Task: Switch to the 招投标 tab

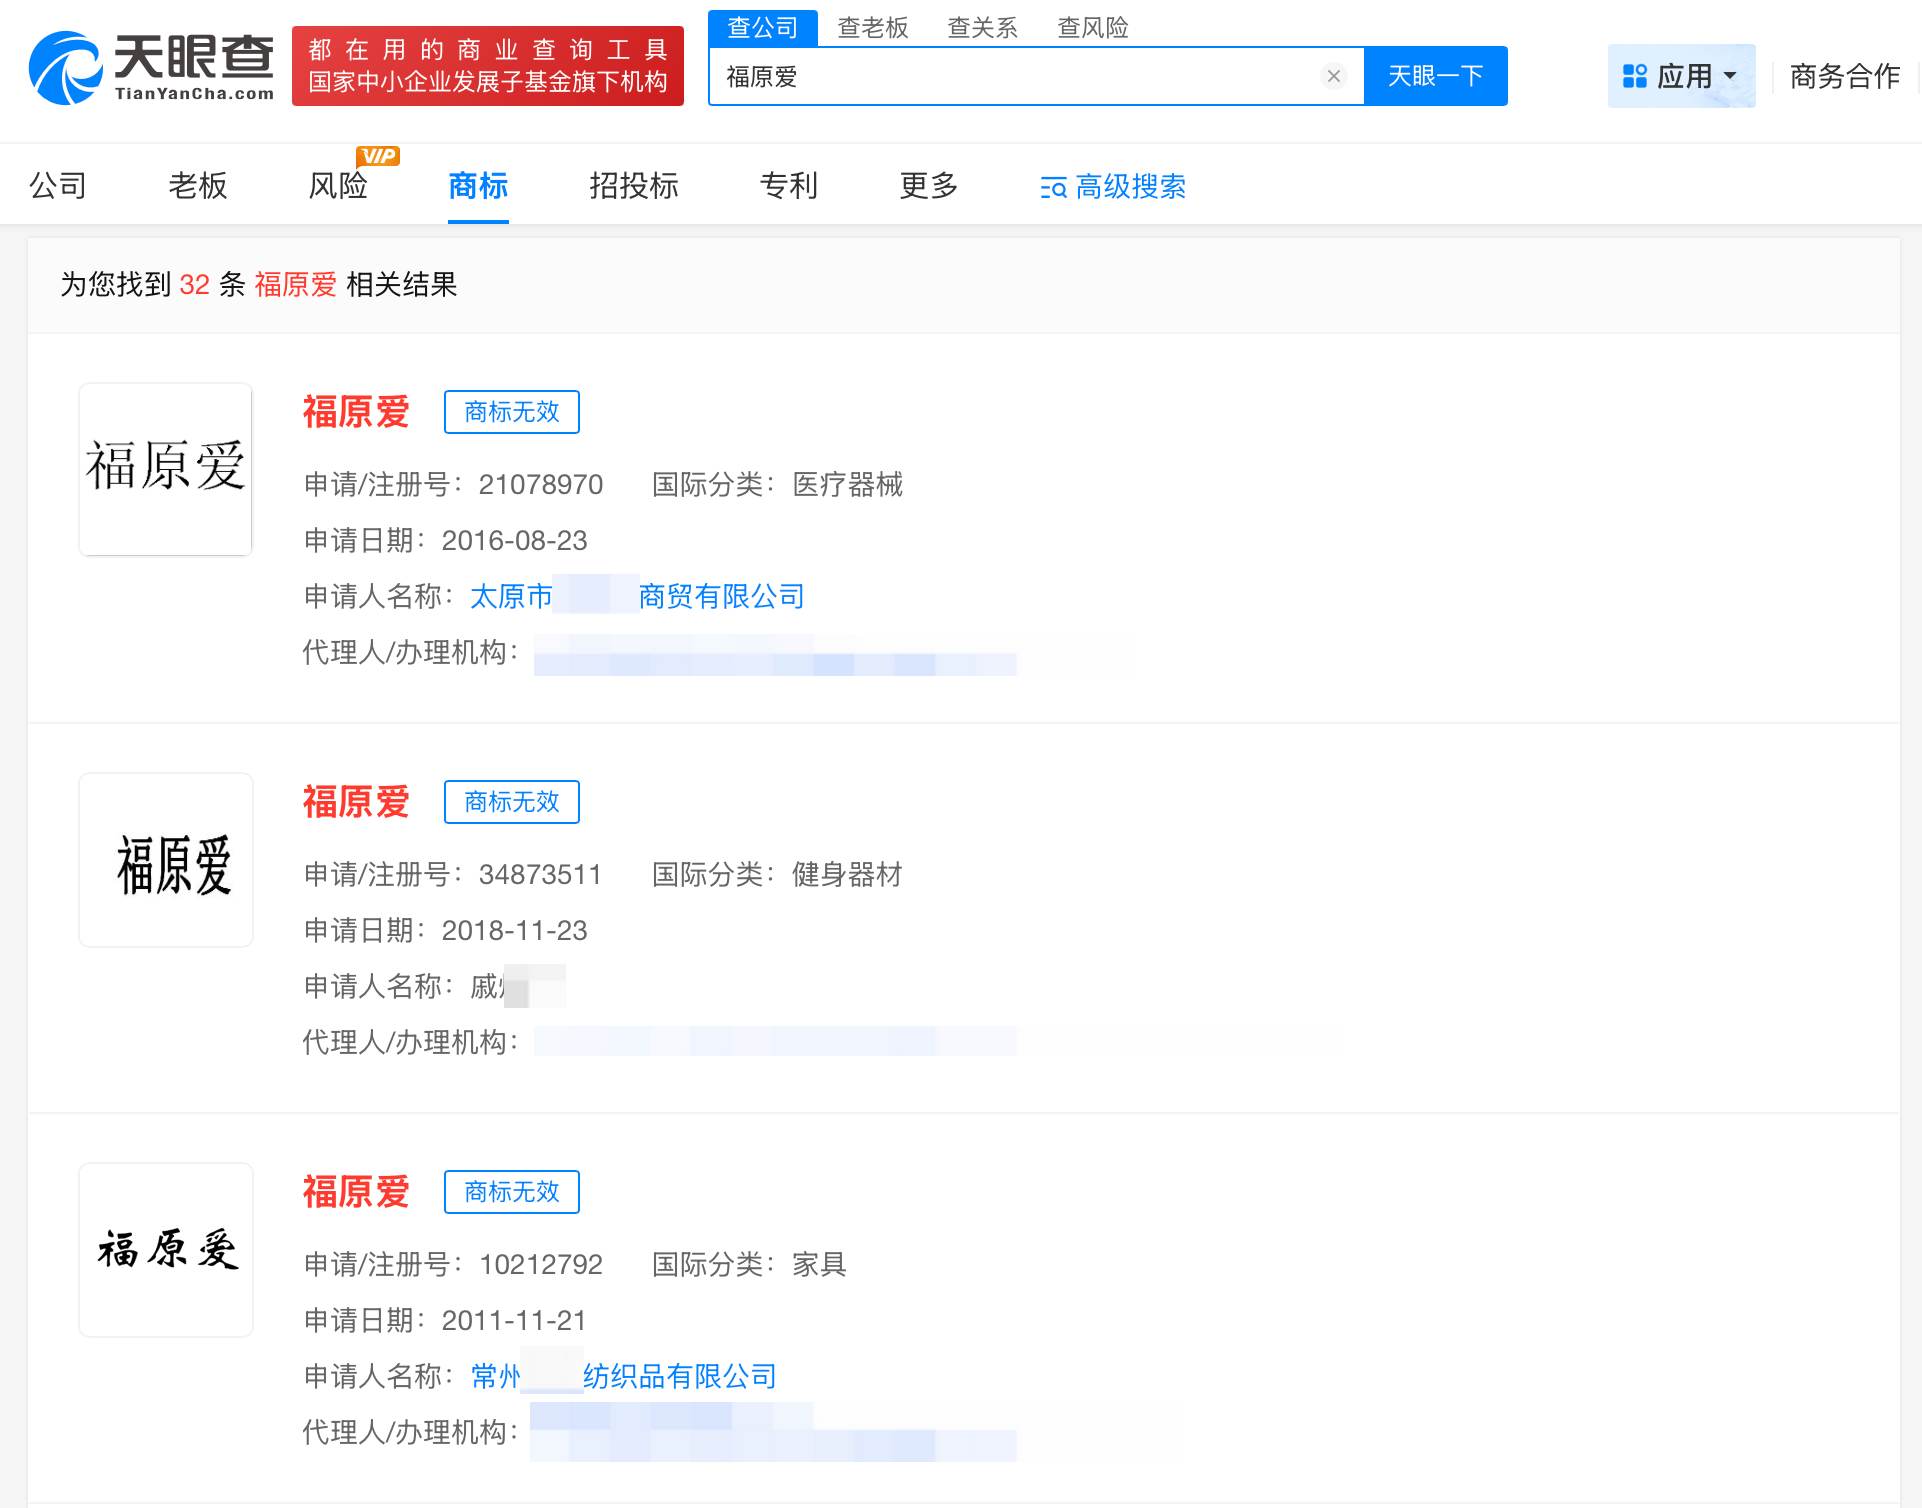Action: 634,186
